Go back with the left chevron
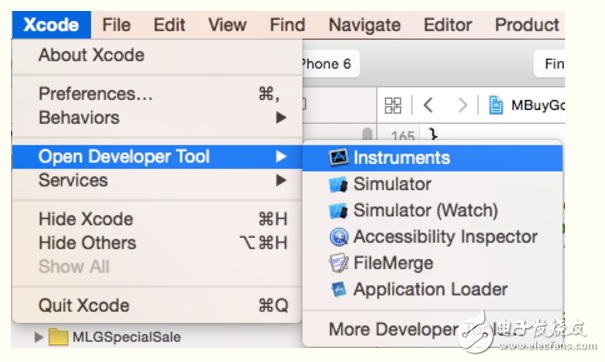605x362 pixels. click(428, 105)
